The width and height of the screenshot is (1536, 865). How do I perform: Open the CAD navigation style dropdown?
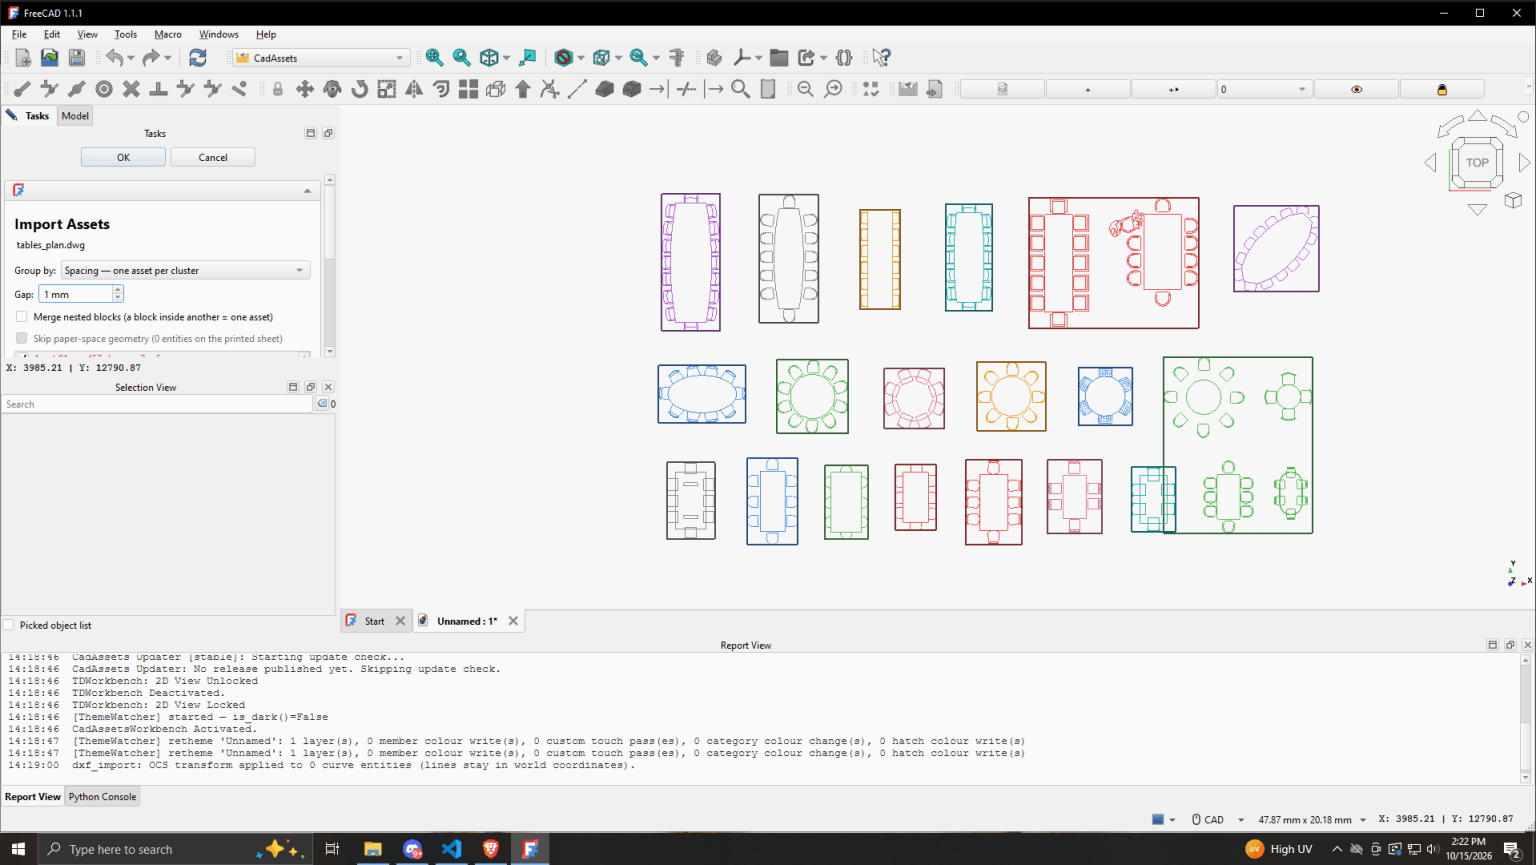[x=1218, y=819]
